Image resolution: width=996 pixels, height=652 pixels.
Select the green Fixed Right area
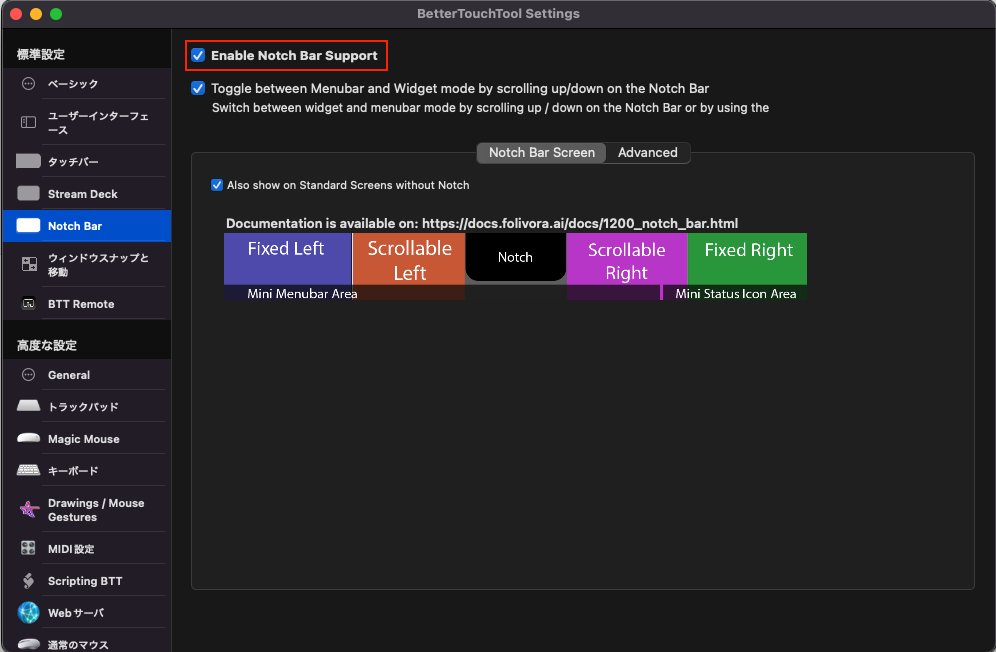click(x=748, y=259)
